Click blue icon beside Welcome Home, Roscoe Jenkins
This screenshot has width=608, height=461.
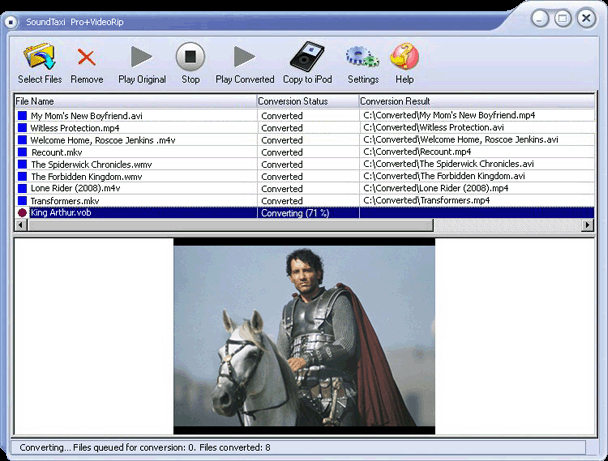pyautogui.click(x=22, y=140)
